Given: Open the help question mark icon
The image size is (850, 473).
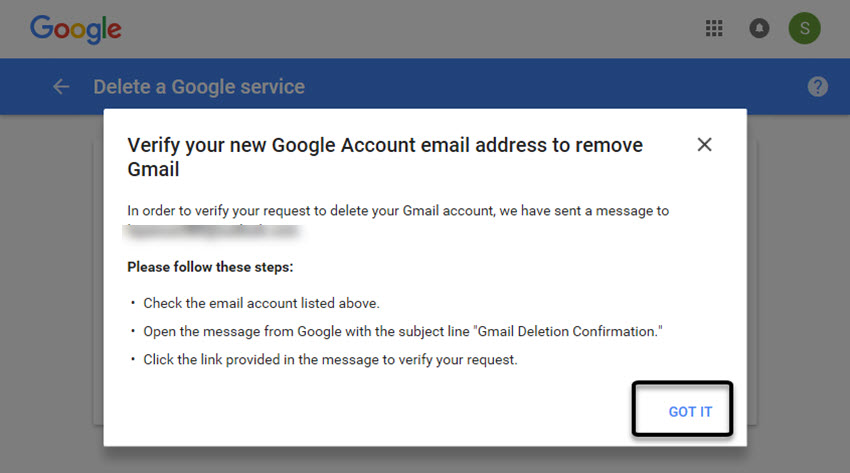Looking at the screenshot, I should pyautogui.click(x=817, y=87).
